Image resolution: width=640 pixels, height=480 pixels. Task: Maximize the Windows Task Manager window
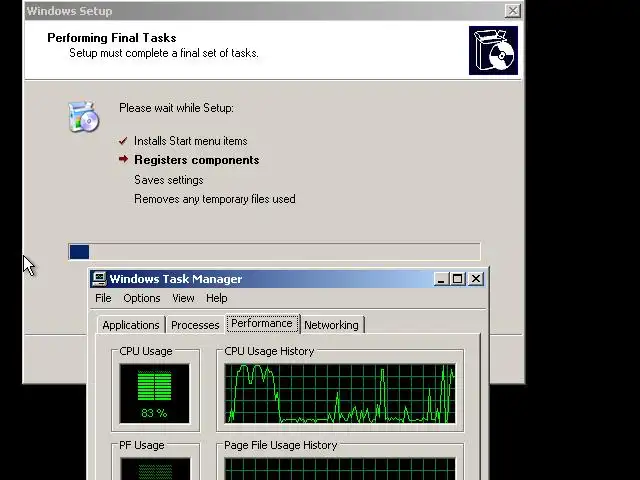[x=457, y=279]
